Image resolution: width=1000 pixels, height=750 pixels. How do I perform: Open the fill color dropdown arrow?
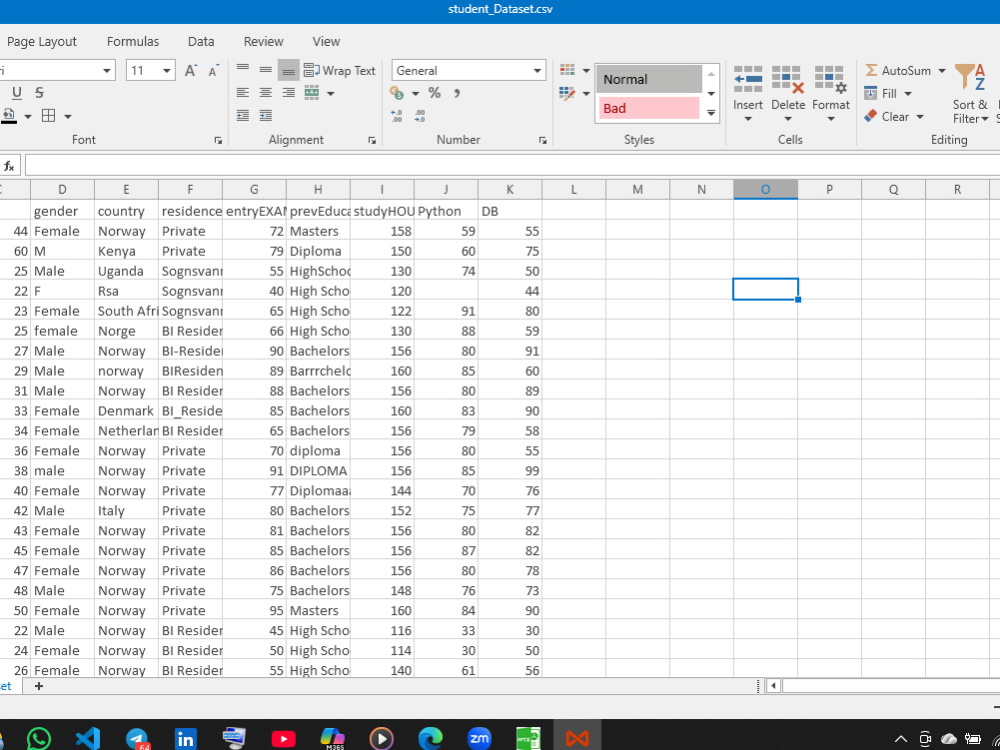click(27, 117)
